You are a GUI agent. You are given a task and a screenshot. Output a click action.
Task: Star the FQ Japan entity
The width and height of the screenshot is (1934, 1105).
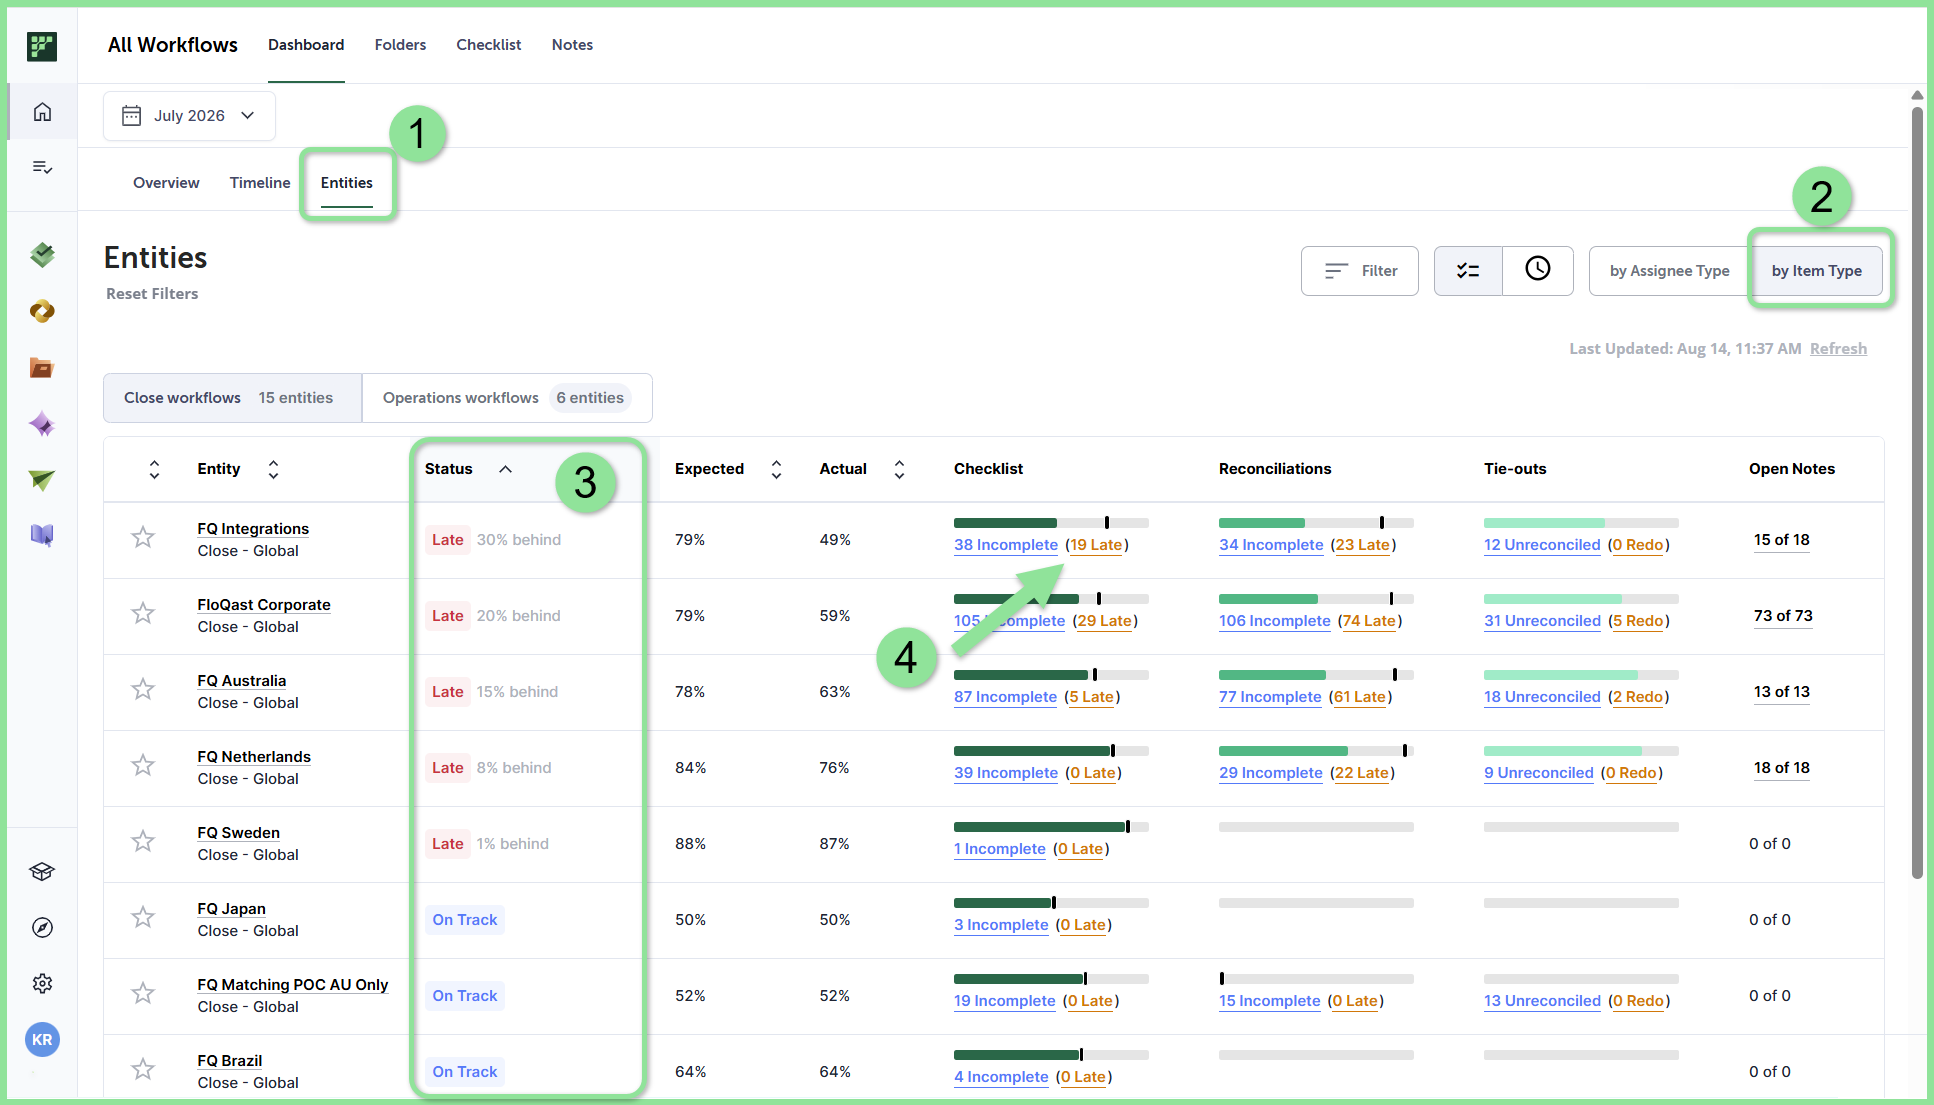click(143, 918)
